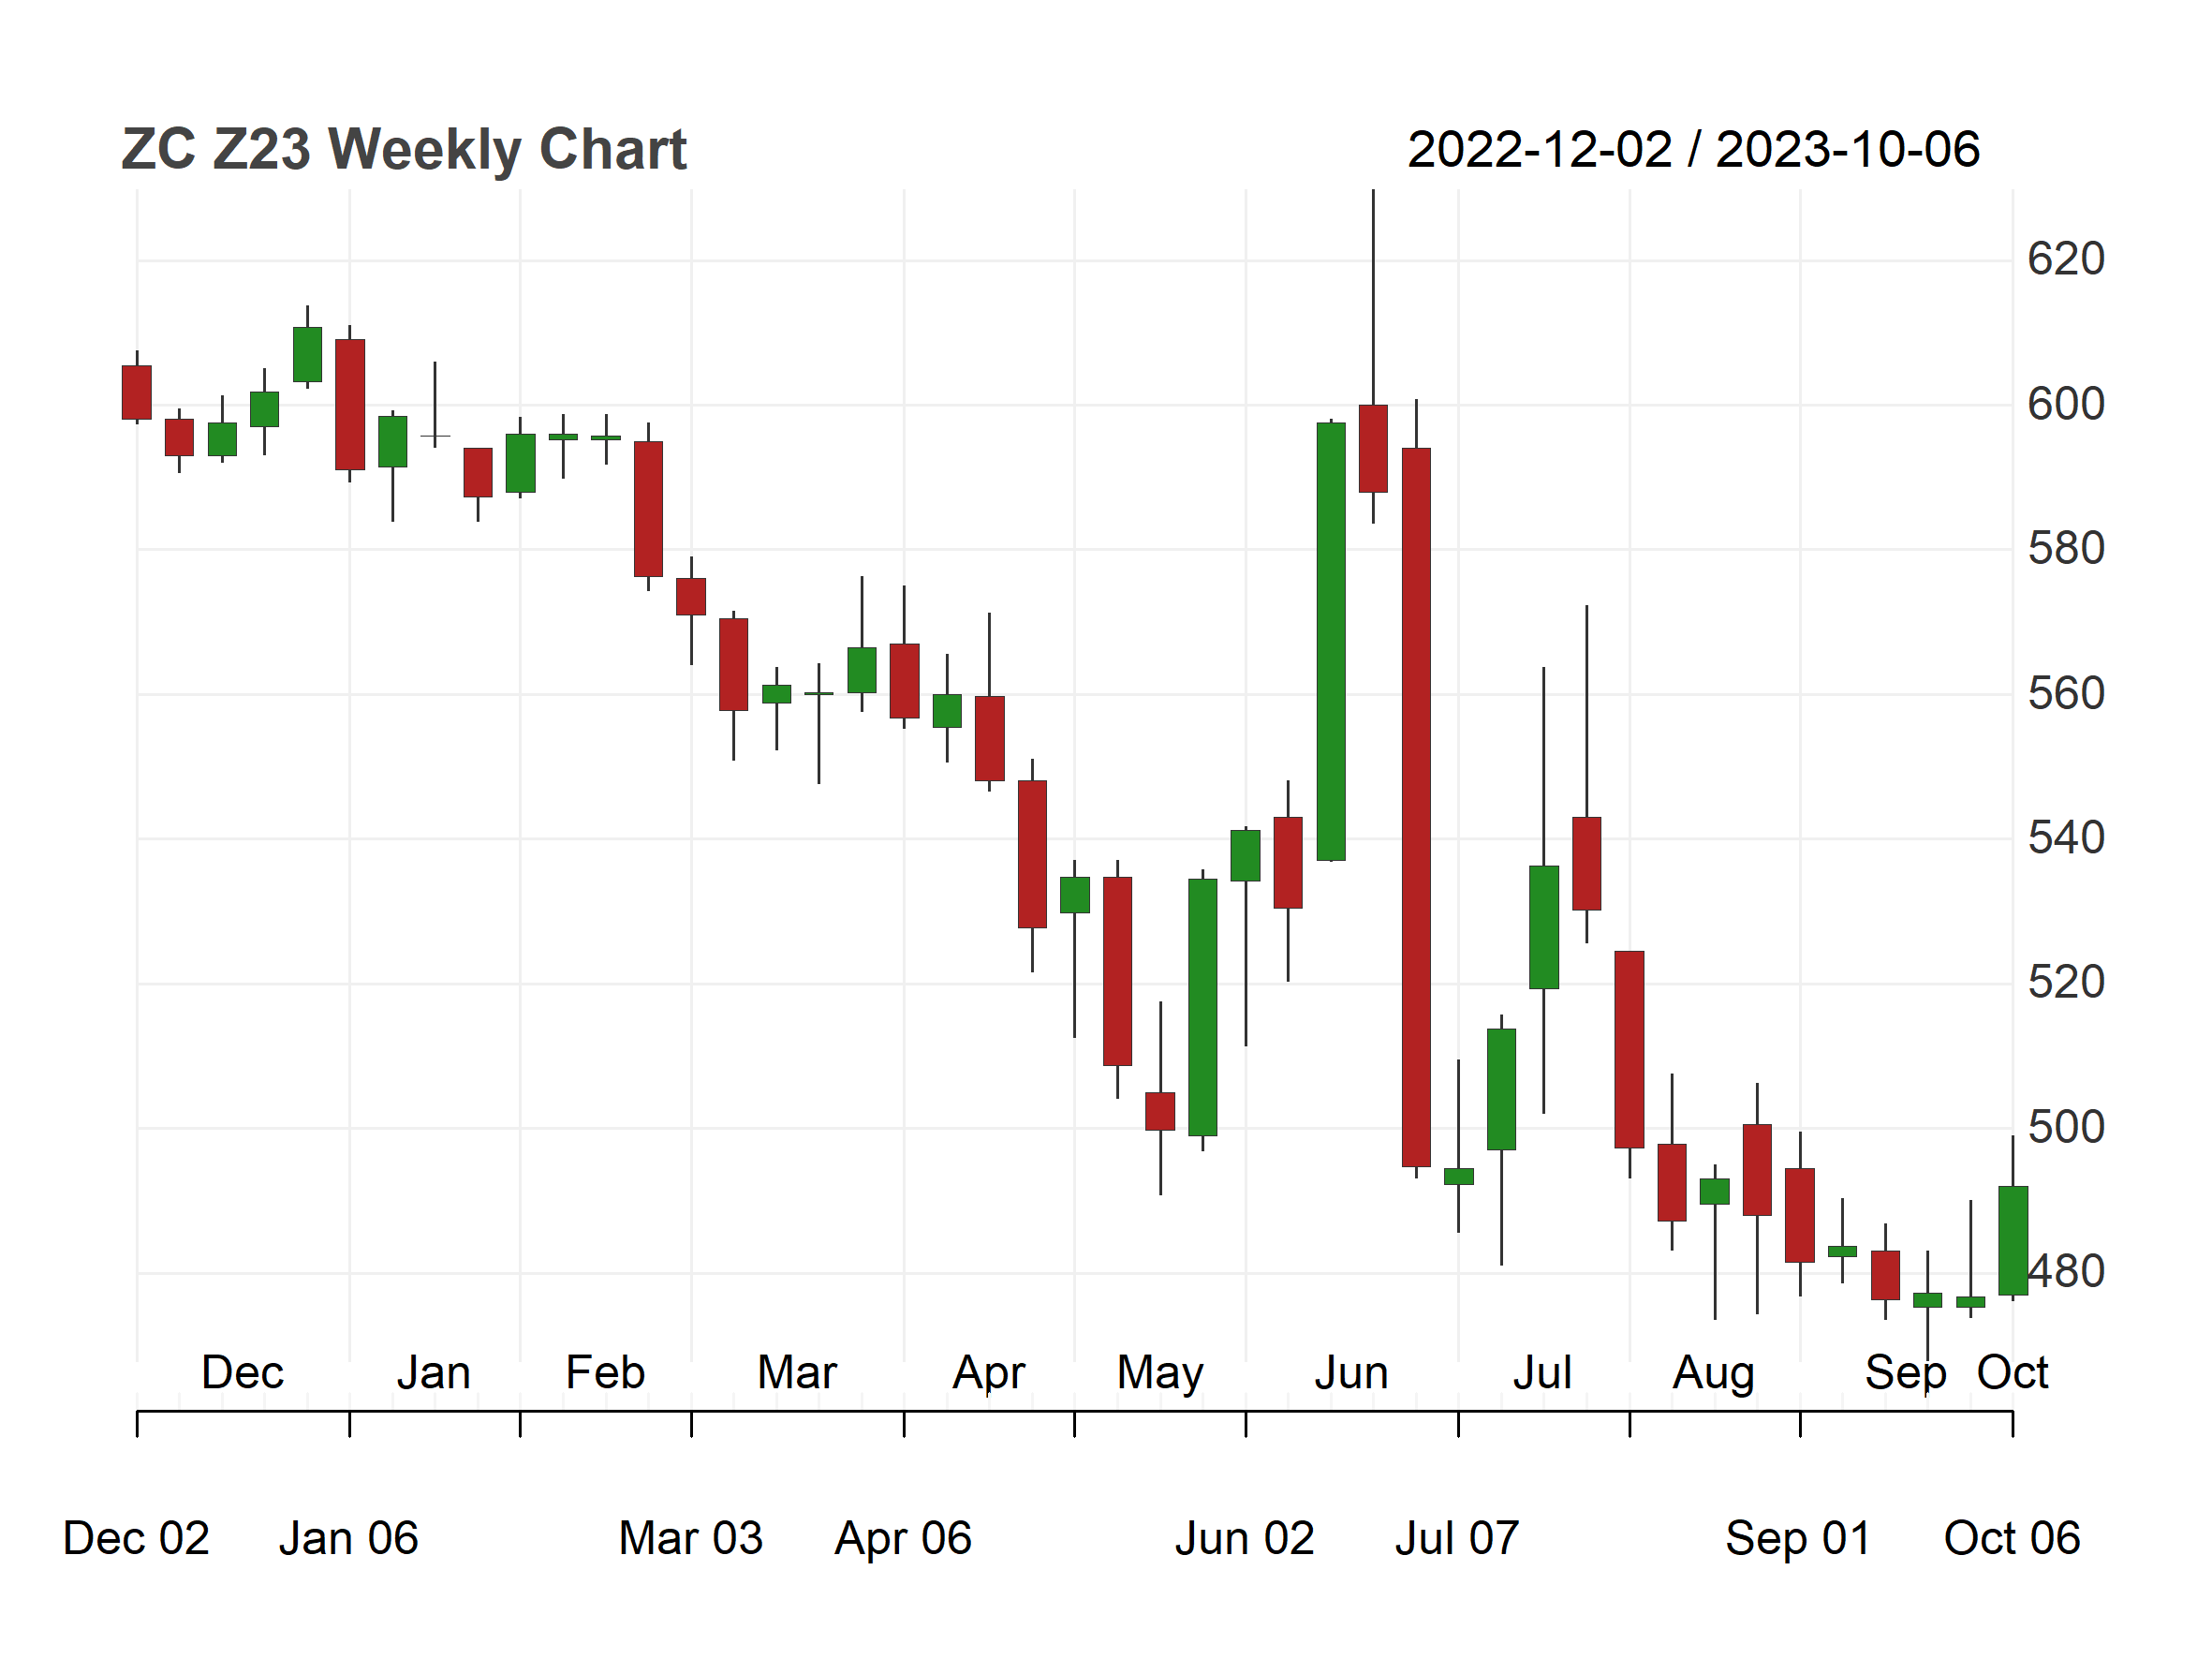The height and width of the screenshot is (1659, 2212).
Task: Click the tall green candle in June
Action: [x=1331, y=642]
